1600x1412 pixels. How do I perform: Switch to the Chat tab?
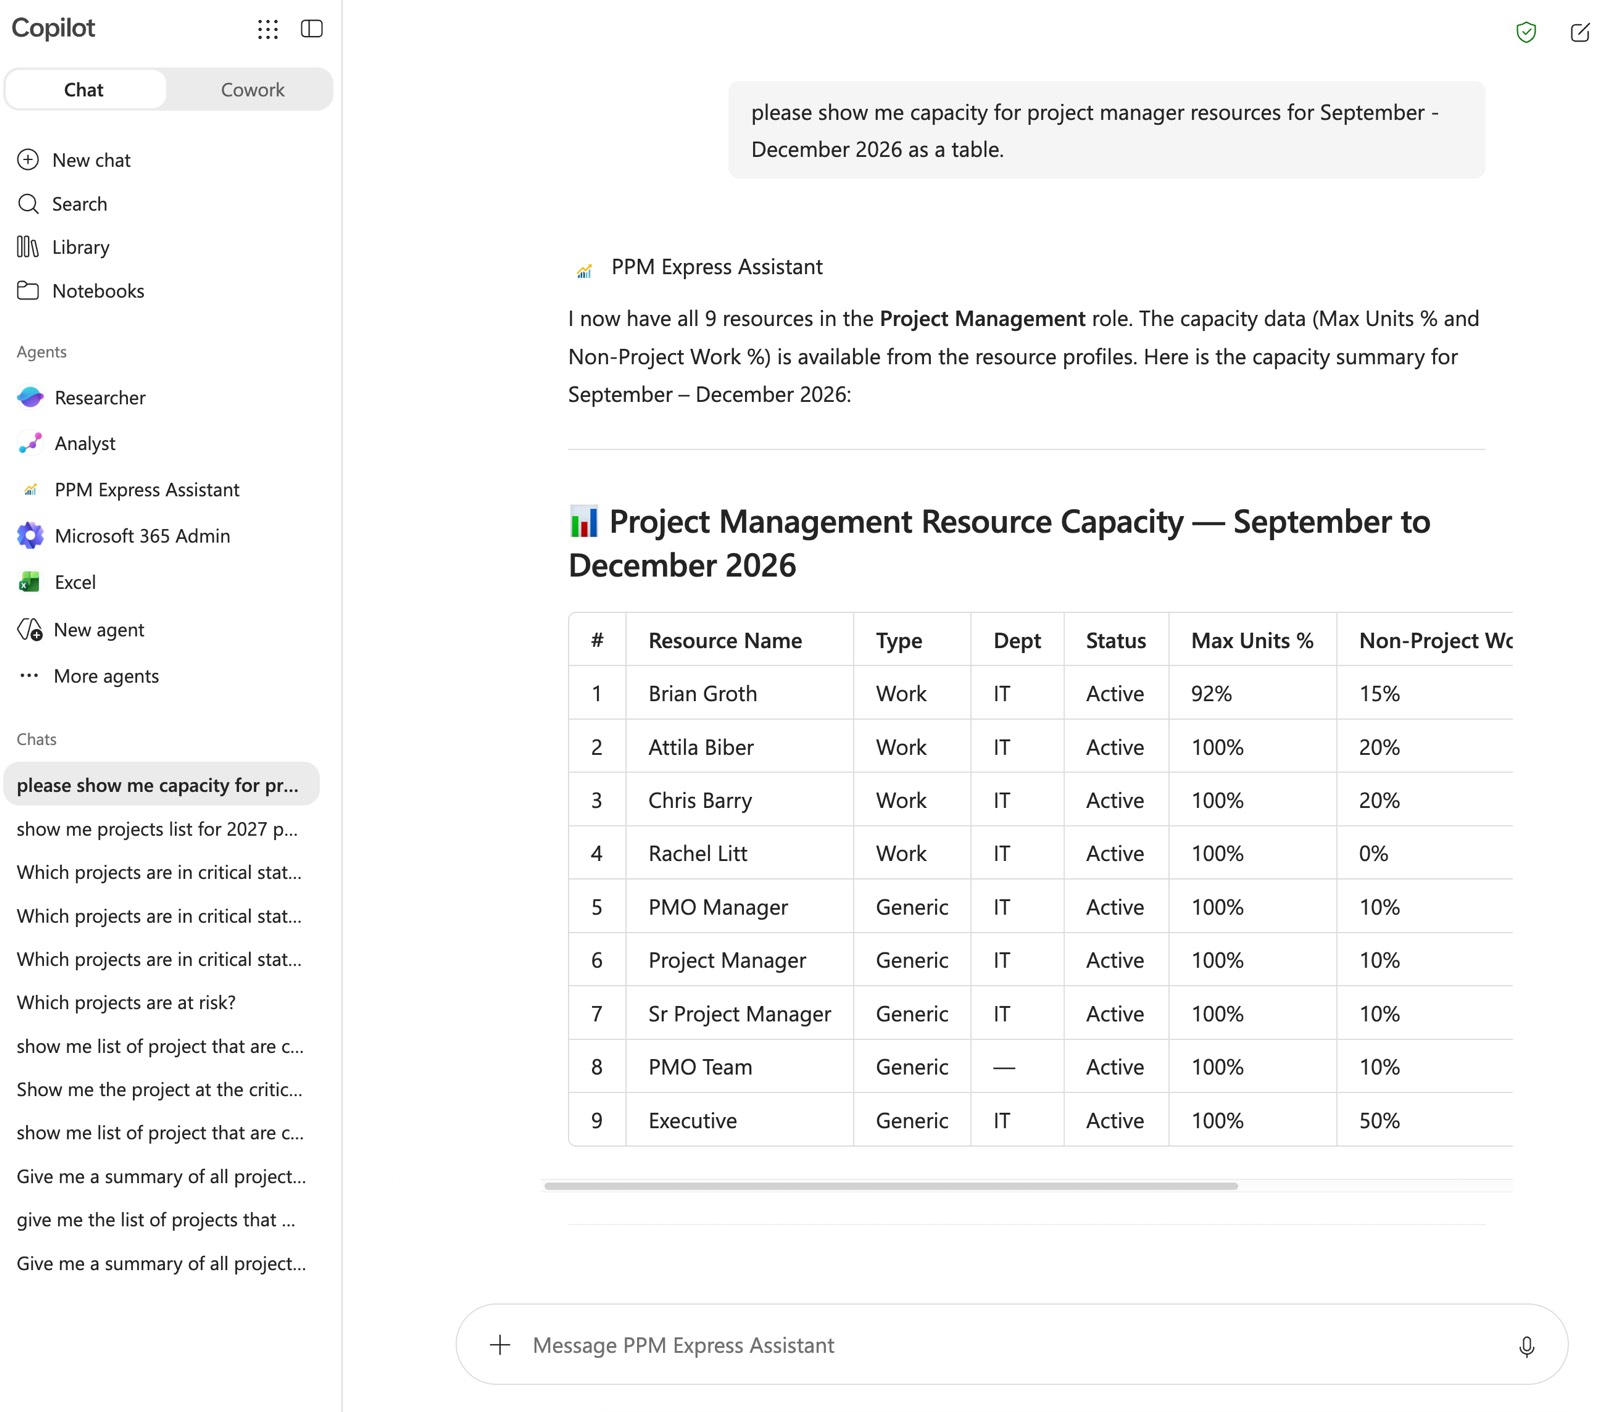pyautogui.click(x=85, y=90)
